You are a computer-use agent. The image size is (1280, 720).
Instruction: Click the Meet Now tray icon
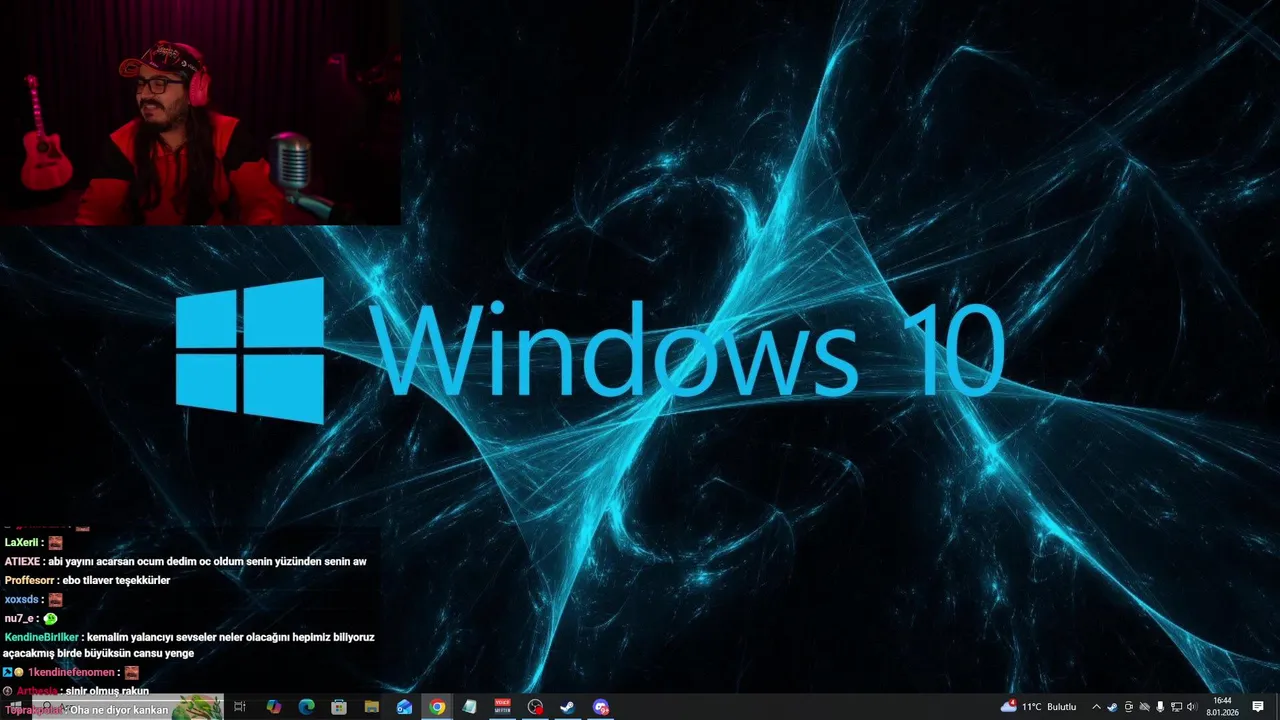tap(1129, 707)
